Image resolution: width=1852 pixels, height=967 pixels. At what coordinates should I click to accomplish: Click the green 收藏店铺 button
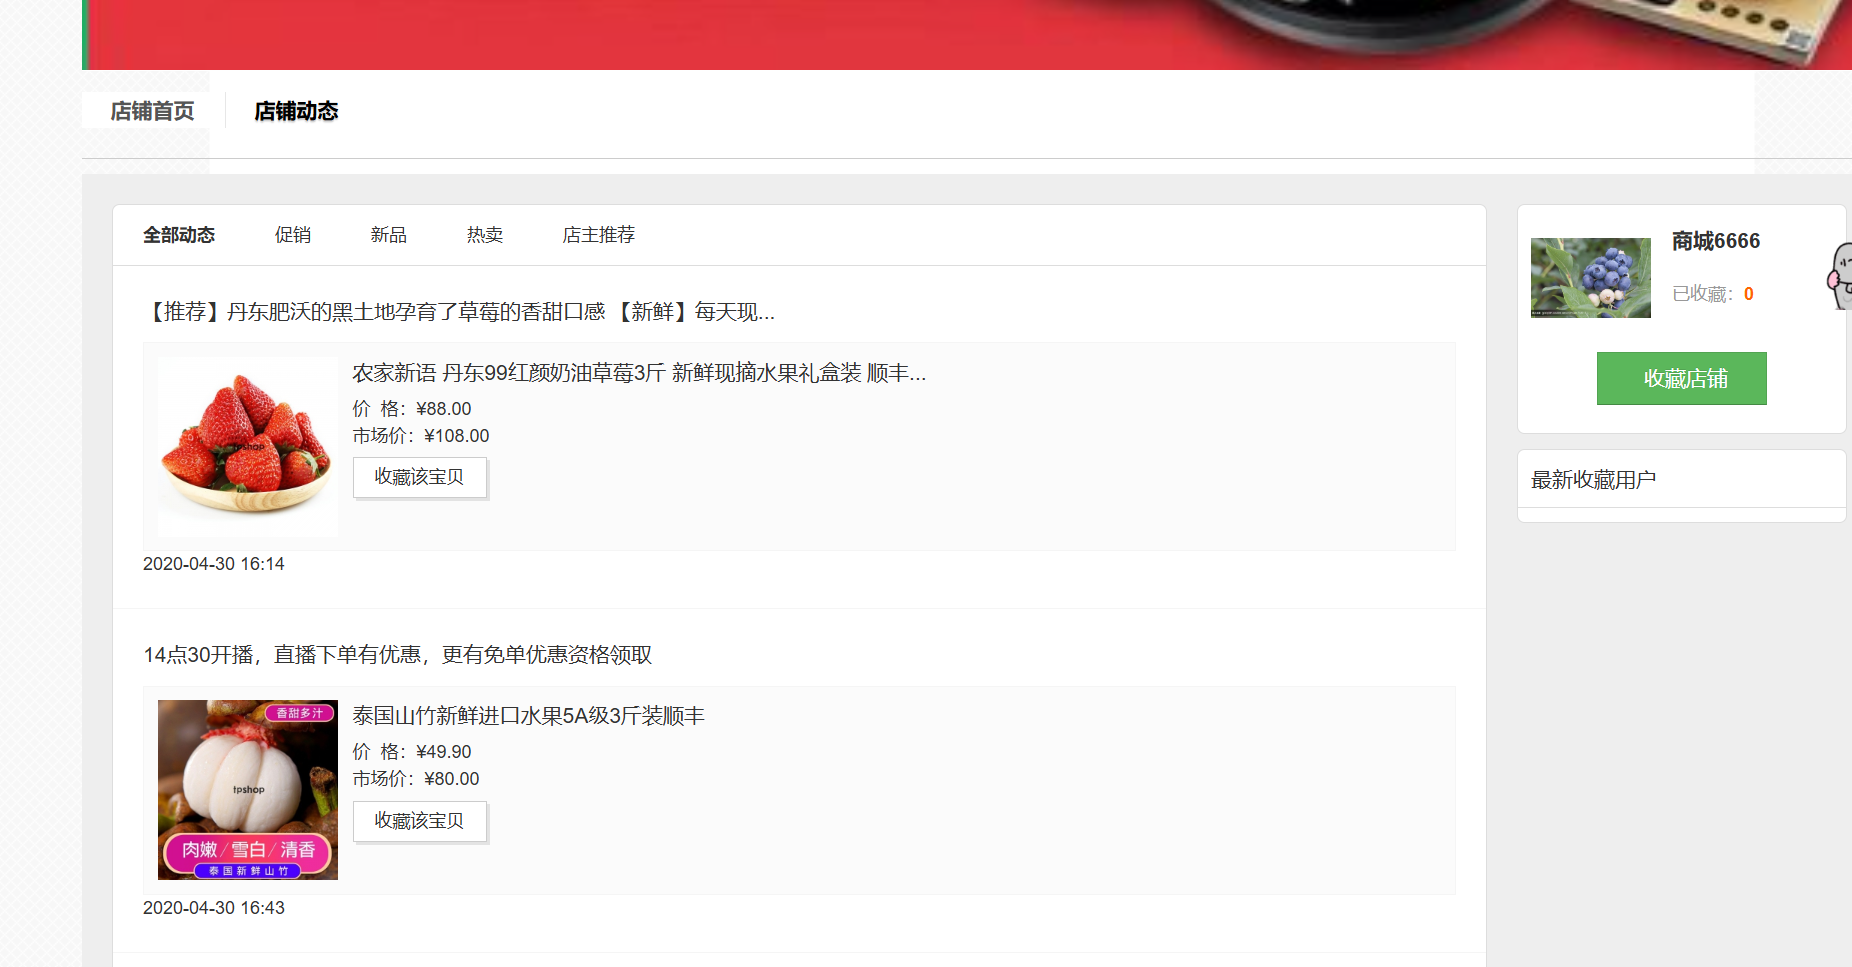[x=1682, y=378]
